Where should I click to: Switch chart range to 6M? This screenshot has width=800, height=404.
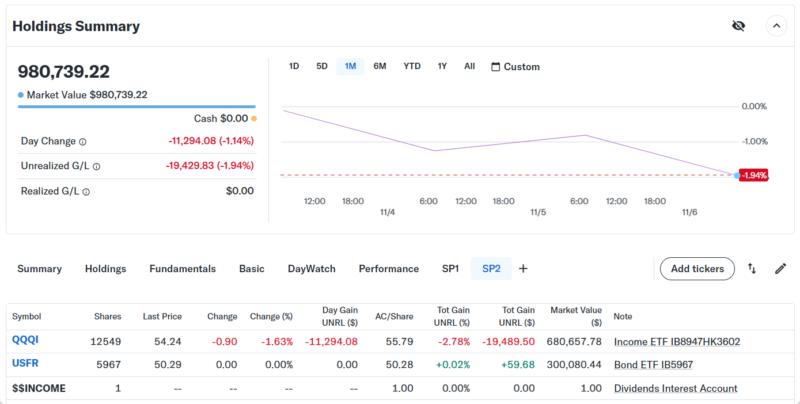click(x=380, y=67)
